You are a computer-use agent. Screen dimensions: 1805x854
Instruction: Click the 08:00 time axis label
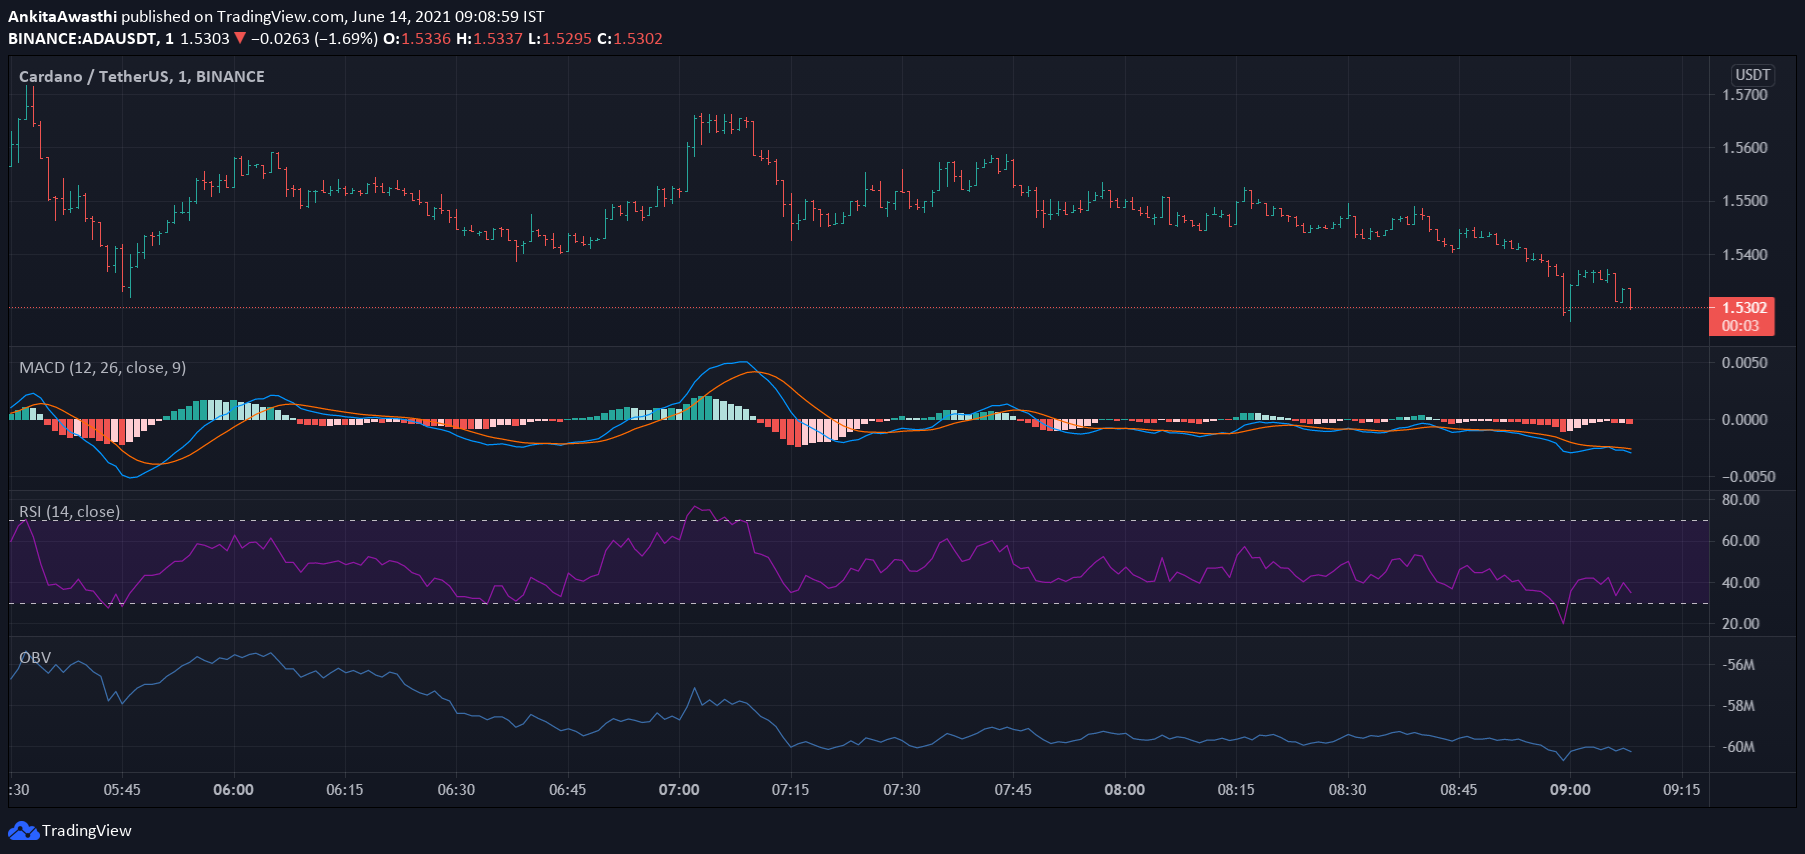1125,790
